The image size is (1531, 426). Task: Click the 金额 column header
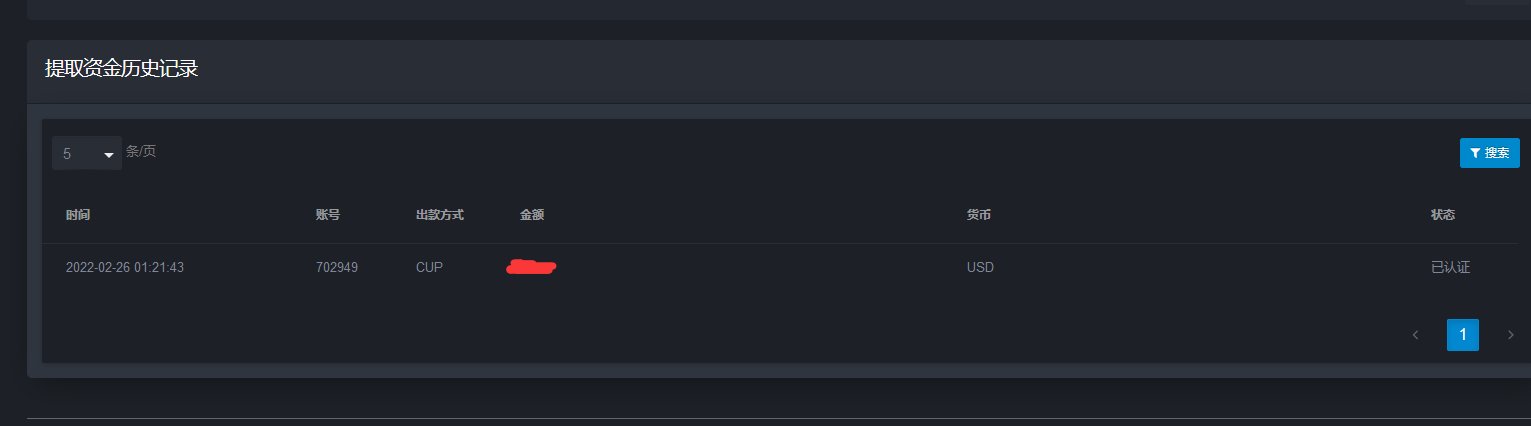point(532,215)
